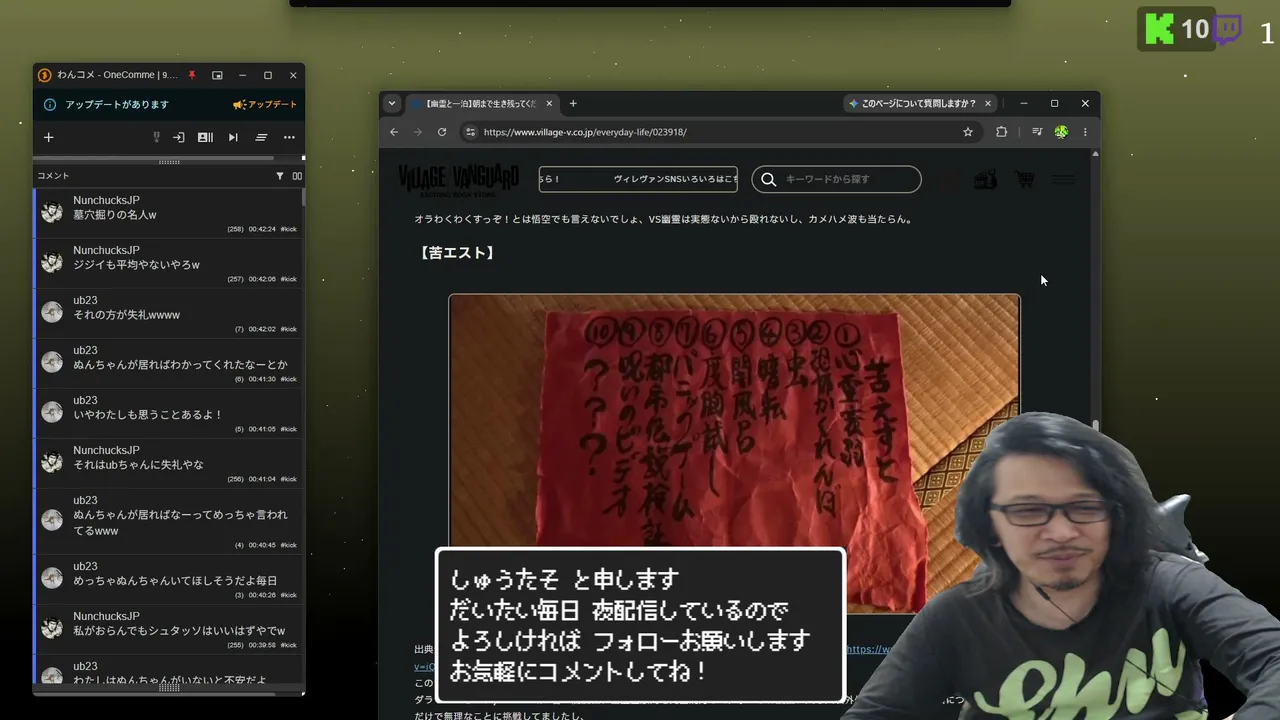Toggle the red pin always-on-top icon
1280x720 pixels.
click(x=192, y=75)
